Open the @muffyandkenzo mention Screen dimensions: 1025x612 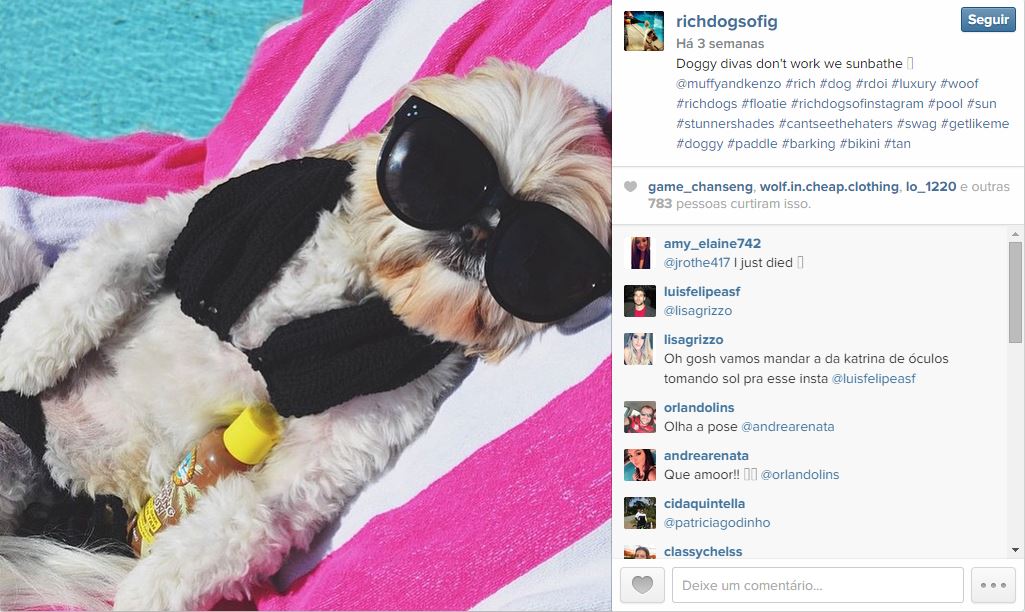pos(728,84)
